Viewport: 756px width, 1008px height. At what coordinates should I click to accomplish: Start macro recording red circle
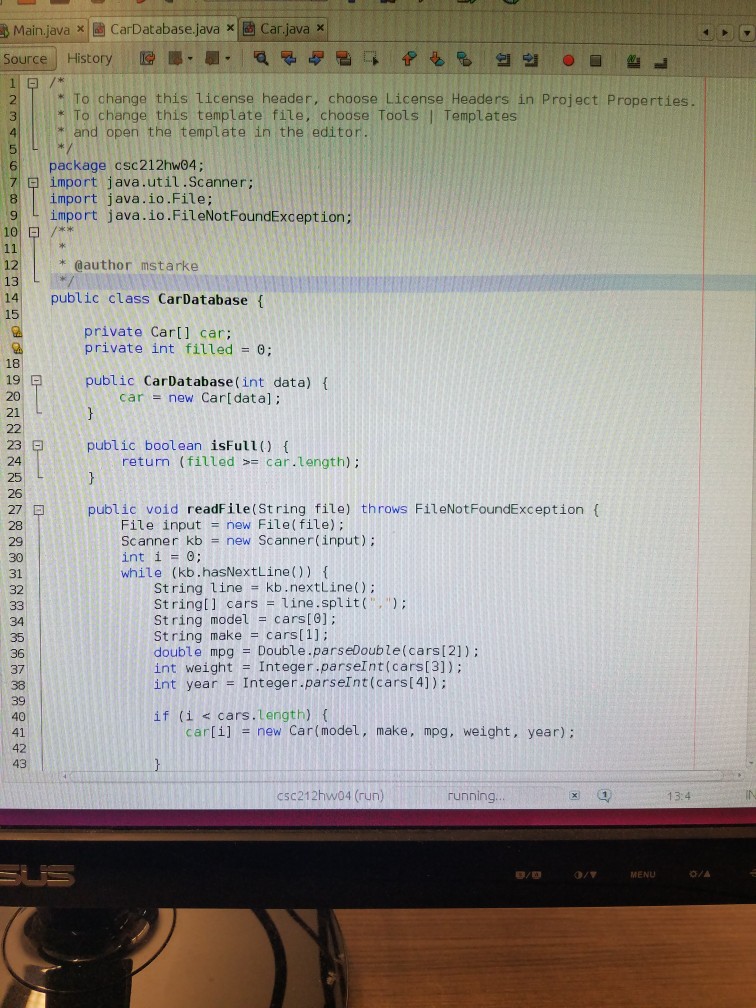(568, 60)
